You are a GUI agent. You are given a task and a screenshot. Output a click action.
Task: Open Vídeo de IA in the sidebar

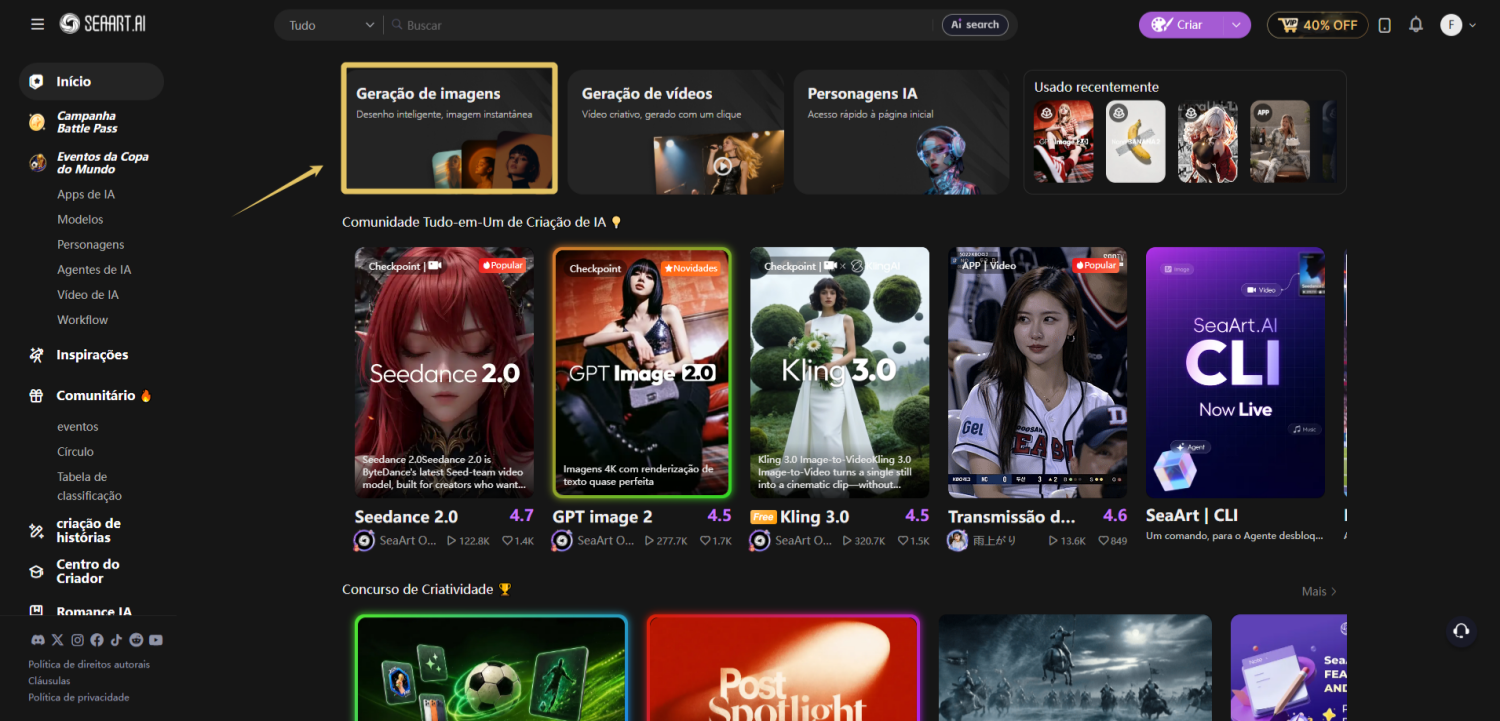[88, 294]
